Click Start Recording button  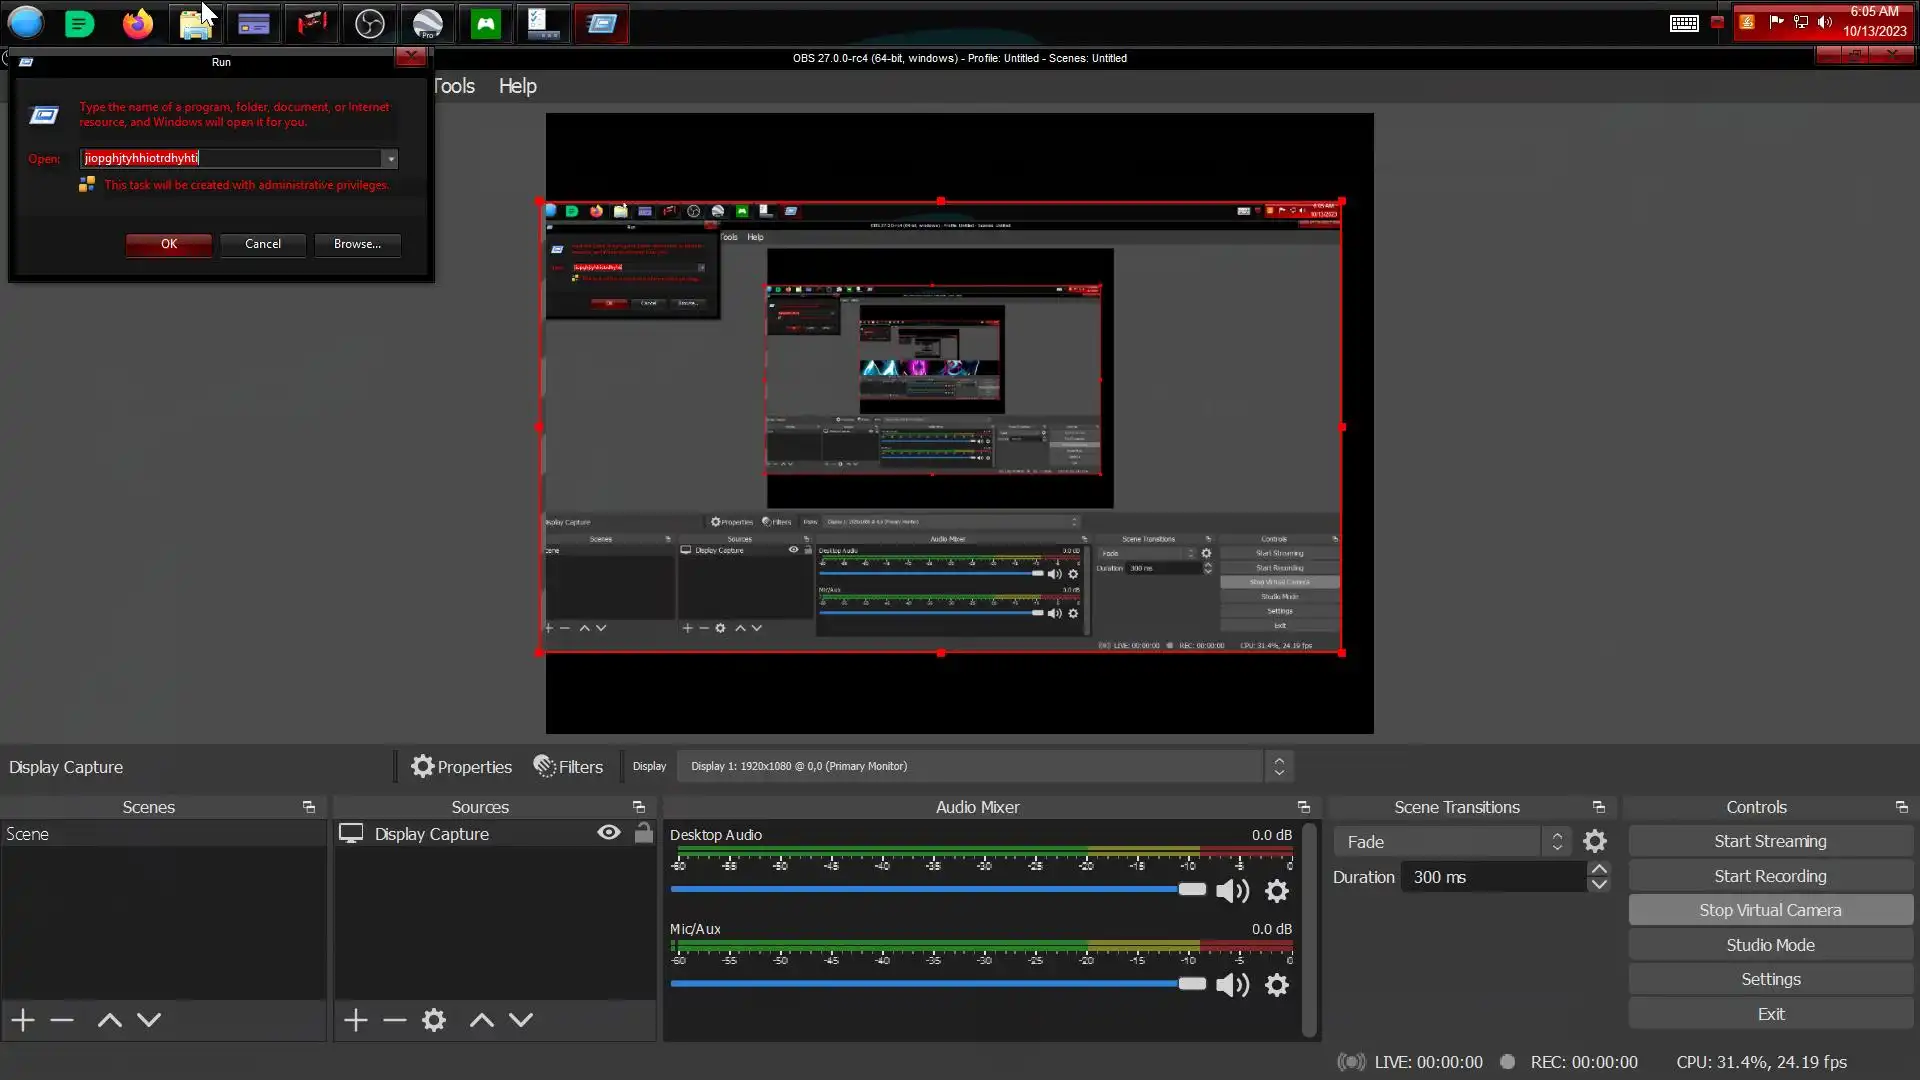pyautogui.click(x=1770, y=876)
